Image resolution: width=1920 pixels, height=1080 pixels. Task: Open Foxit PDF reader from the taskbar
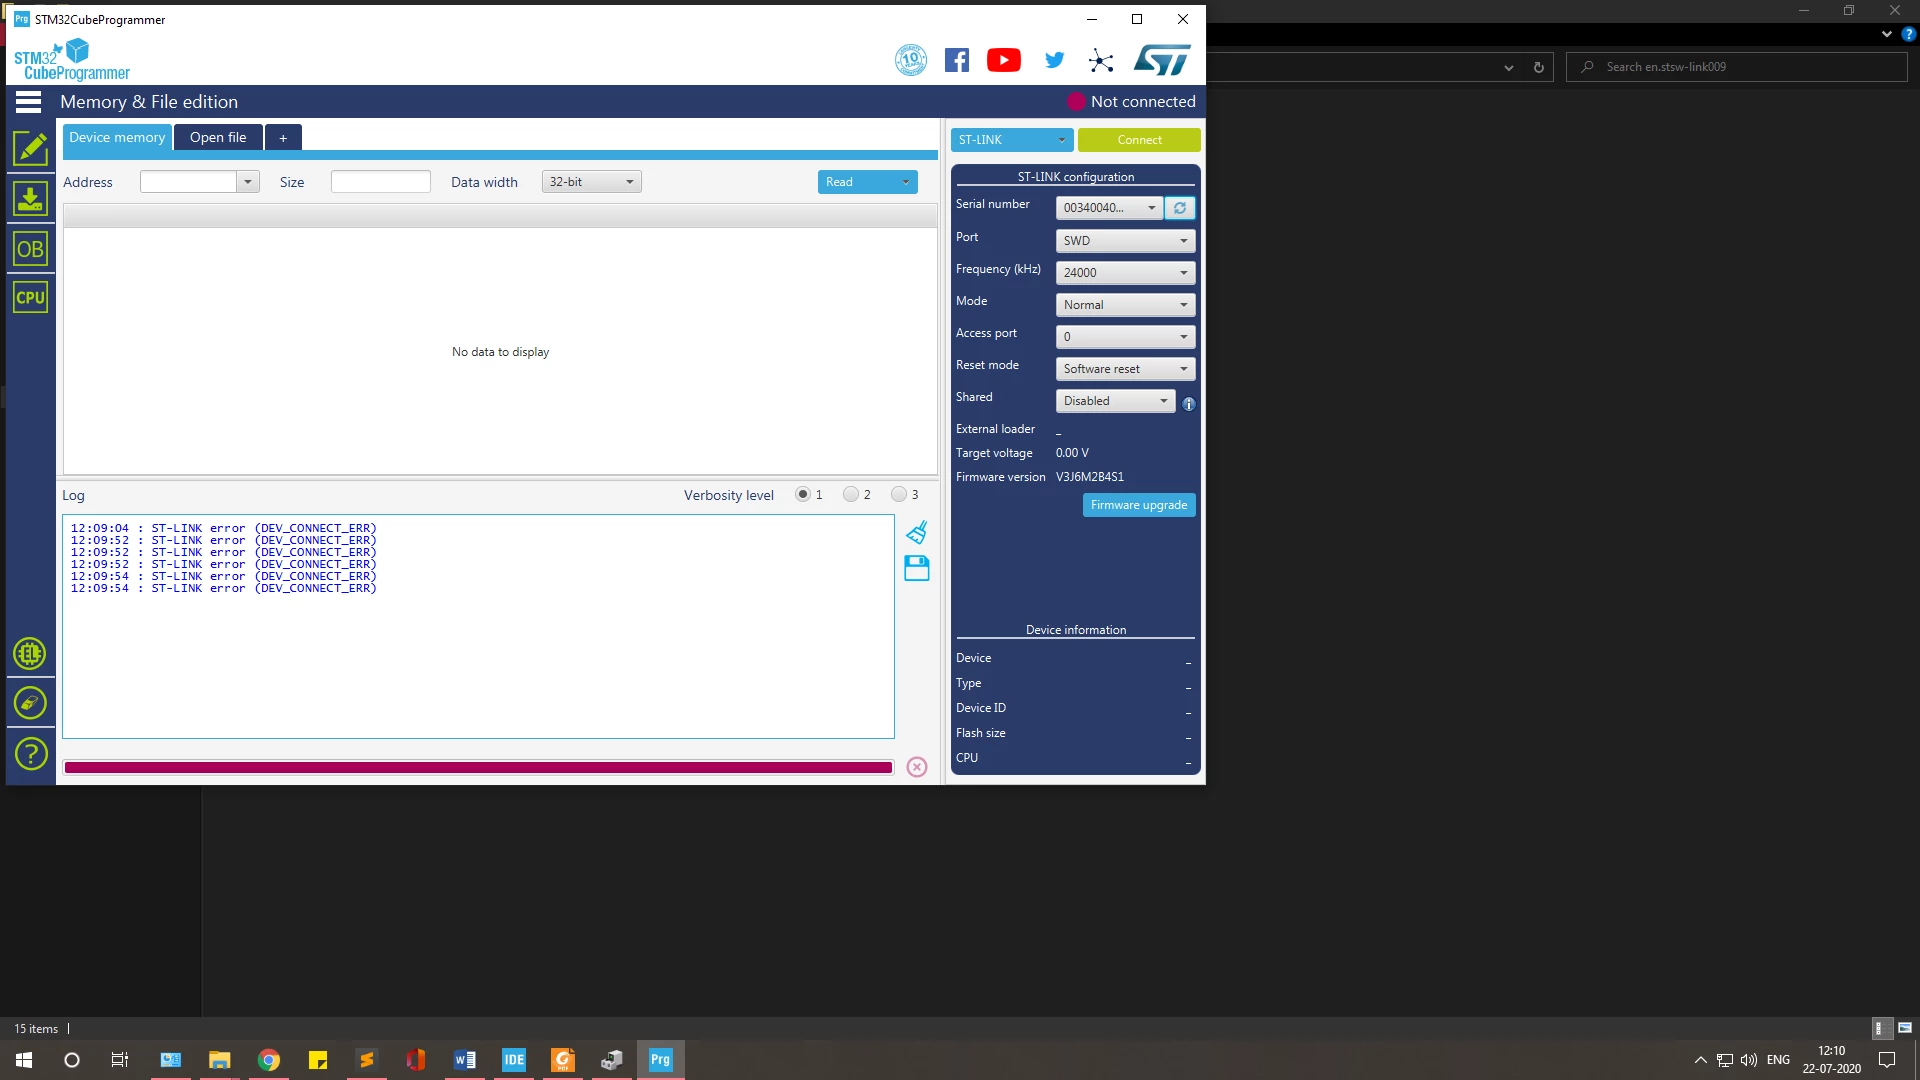[x=563, y=1060]
